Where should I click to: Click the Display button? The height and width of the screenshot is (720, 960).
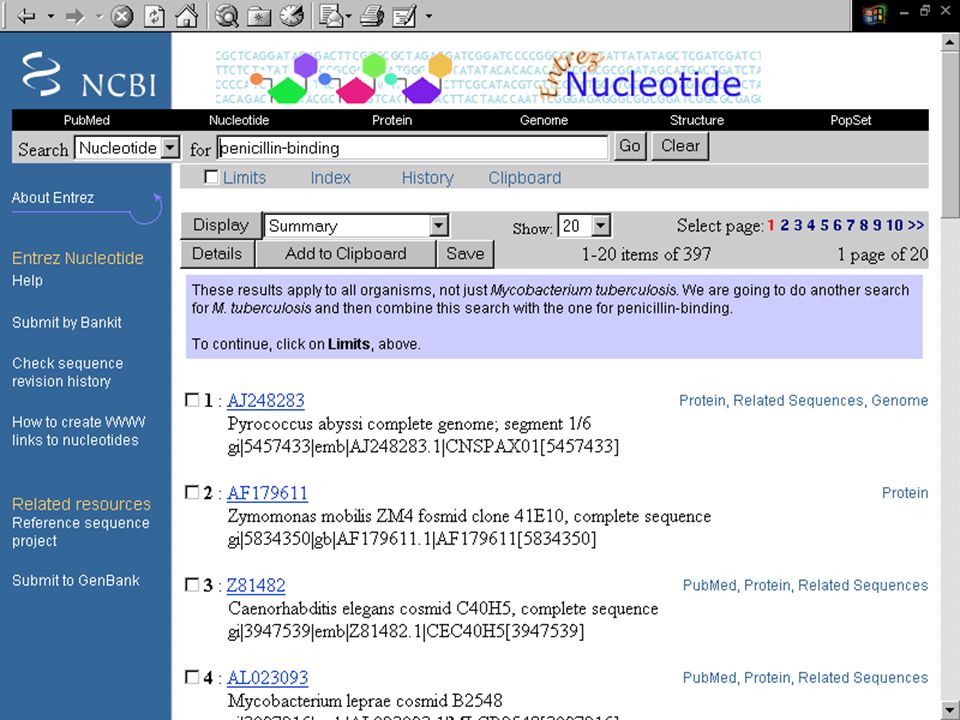221,225
